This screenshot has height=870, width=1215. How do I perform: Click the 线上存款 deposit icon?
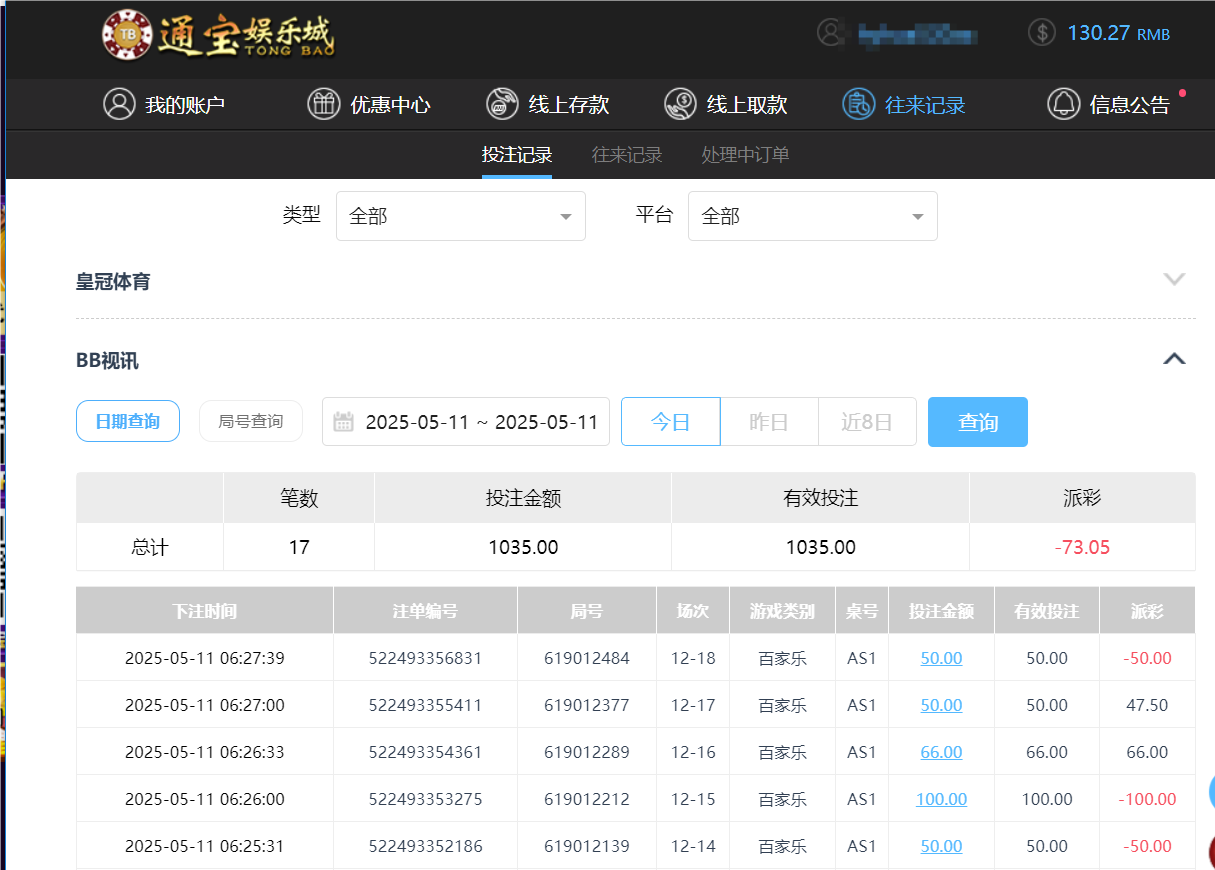(x=501, y=103)
